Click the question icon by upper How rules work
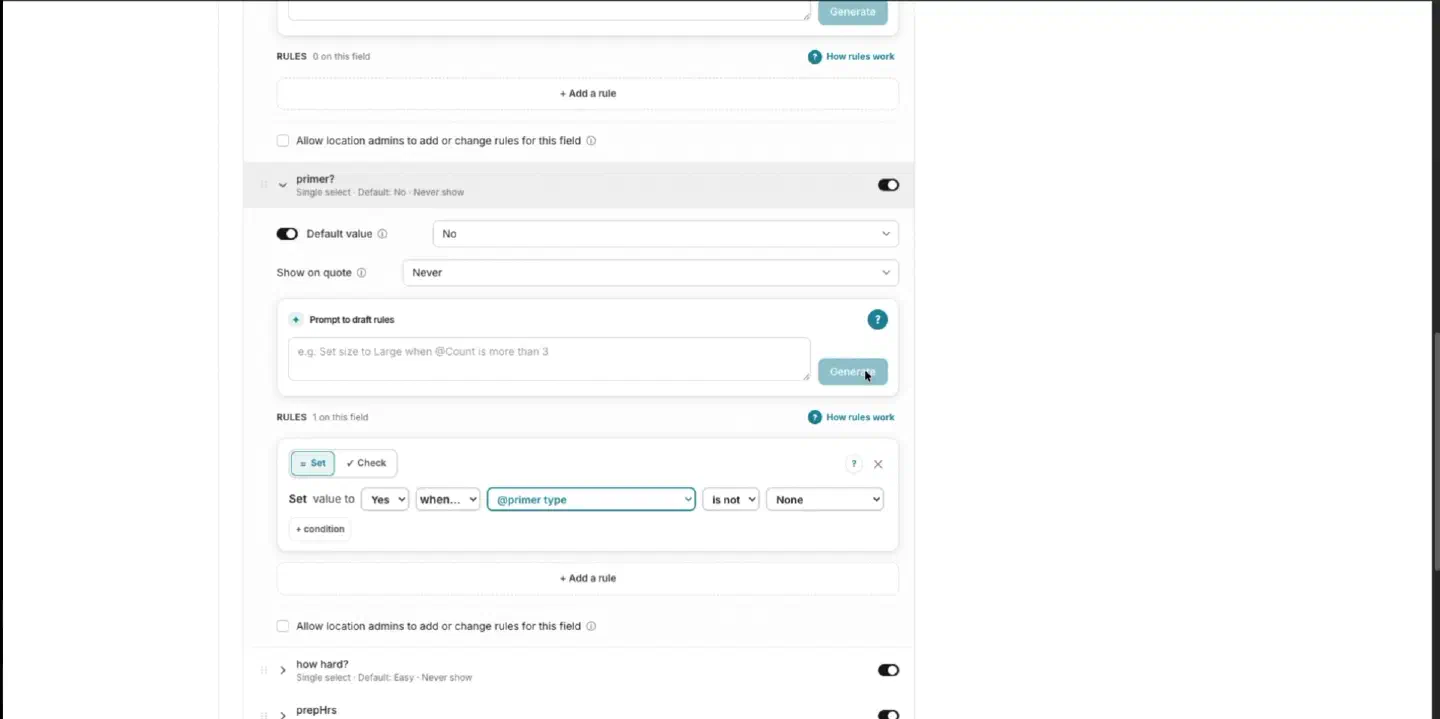The width and height of the screenshot is (1440, 719). coord(814,57)
